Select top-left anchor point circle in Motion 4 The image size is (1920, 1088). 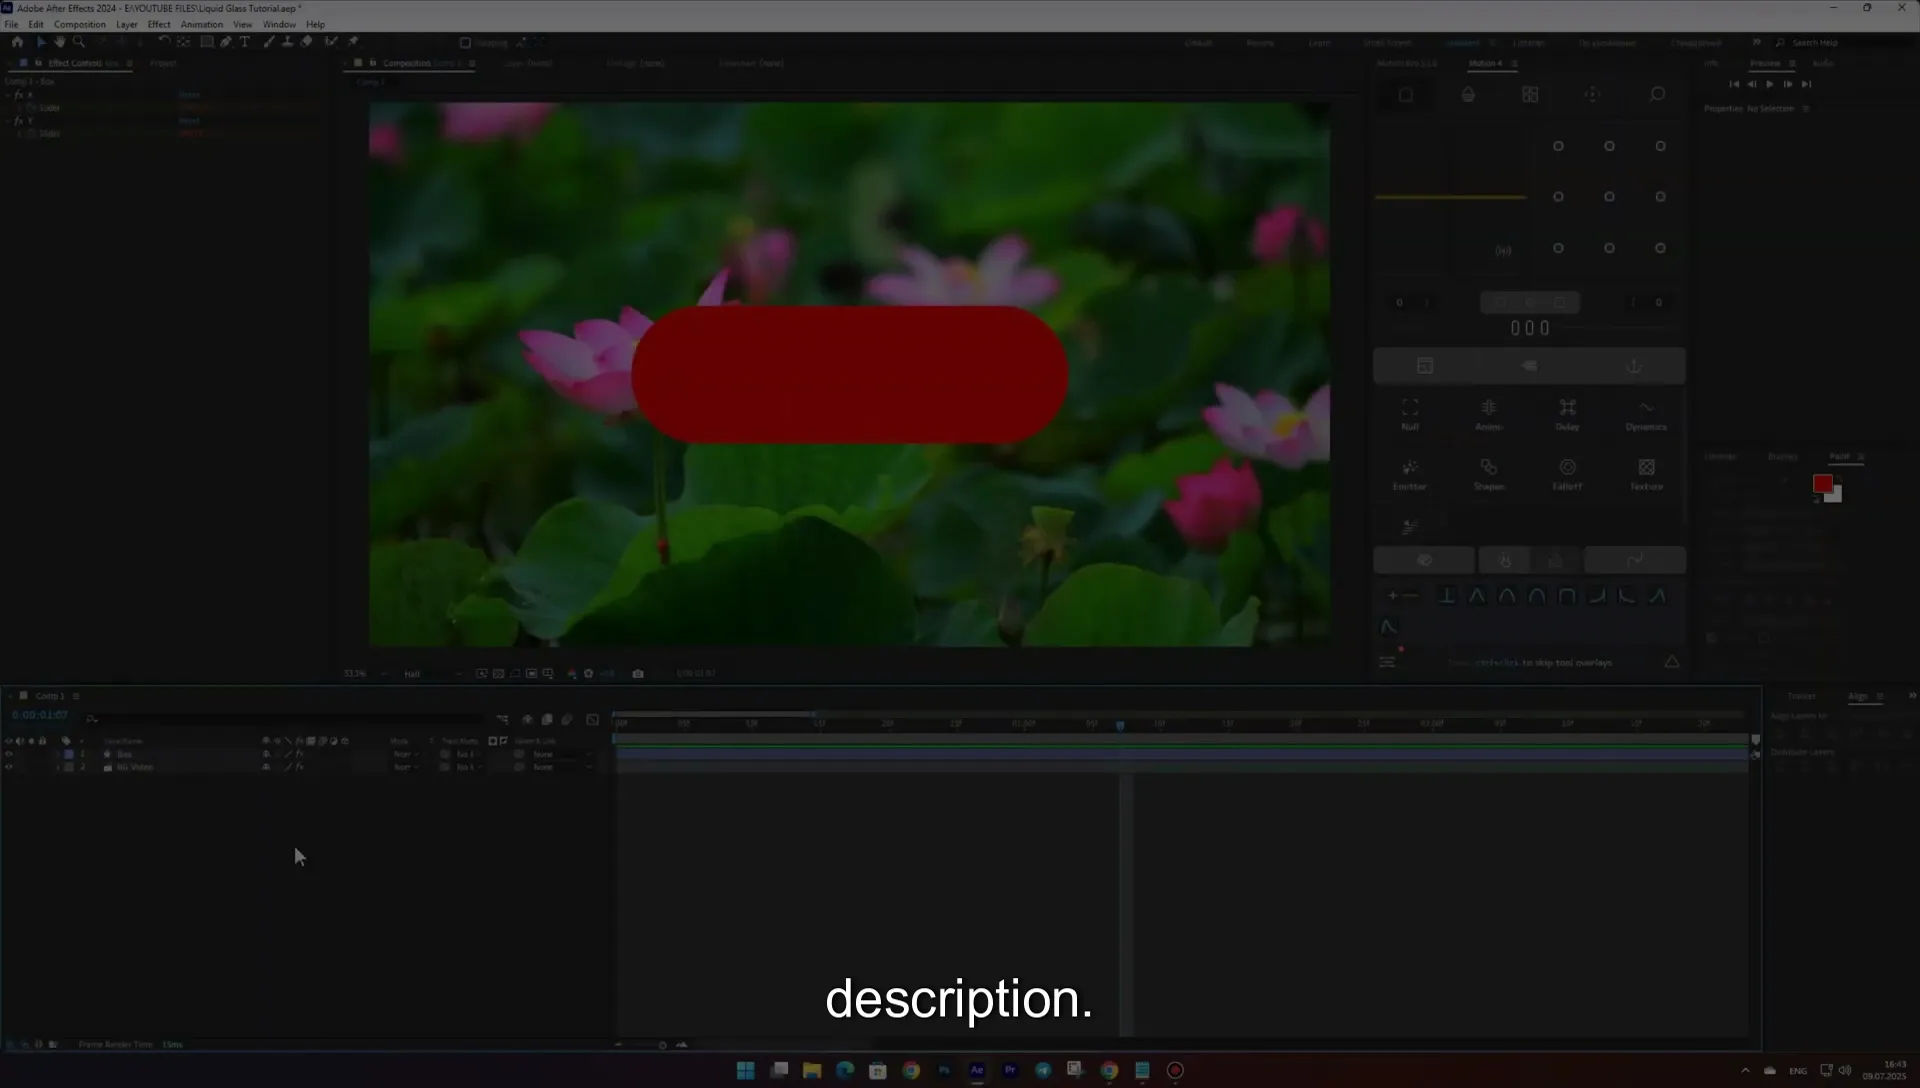pyautogui.click(x=1558, y=146)
